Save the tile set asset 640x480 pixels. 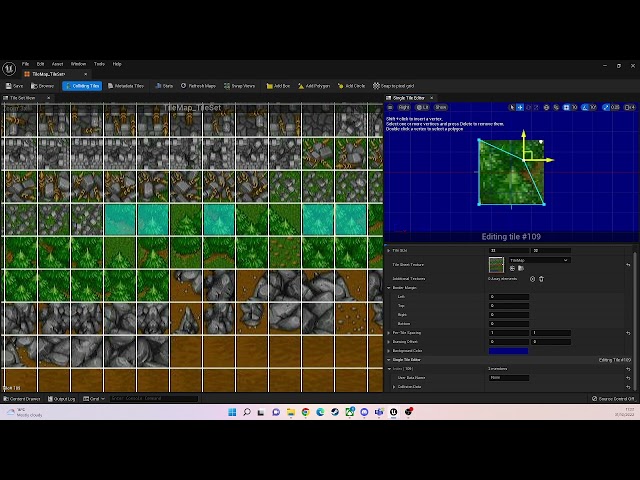coord(14,86)
